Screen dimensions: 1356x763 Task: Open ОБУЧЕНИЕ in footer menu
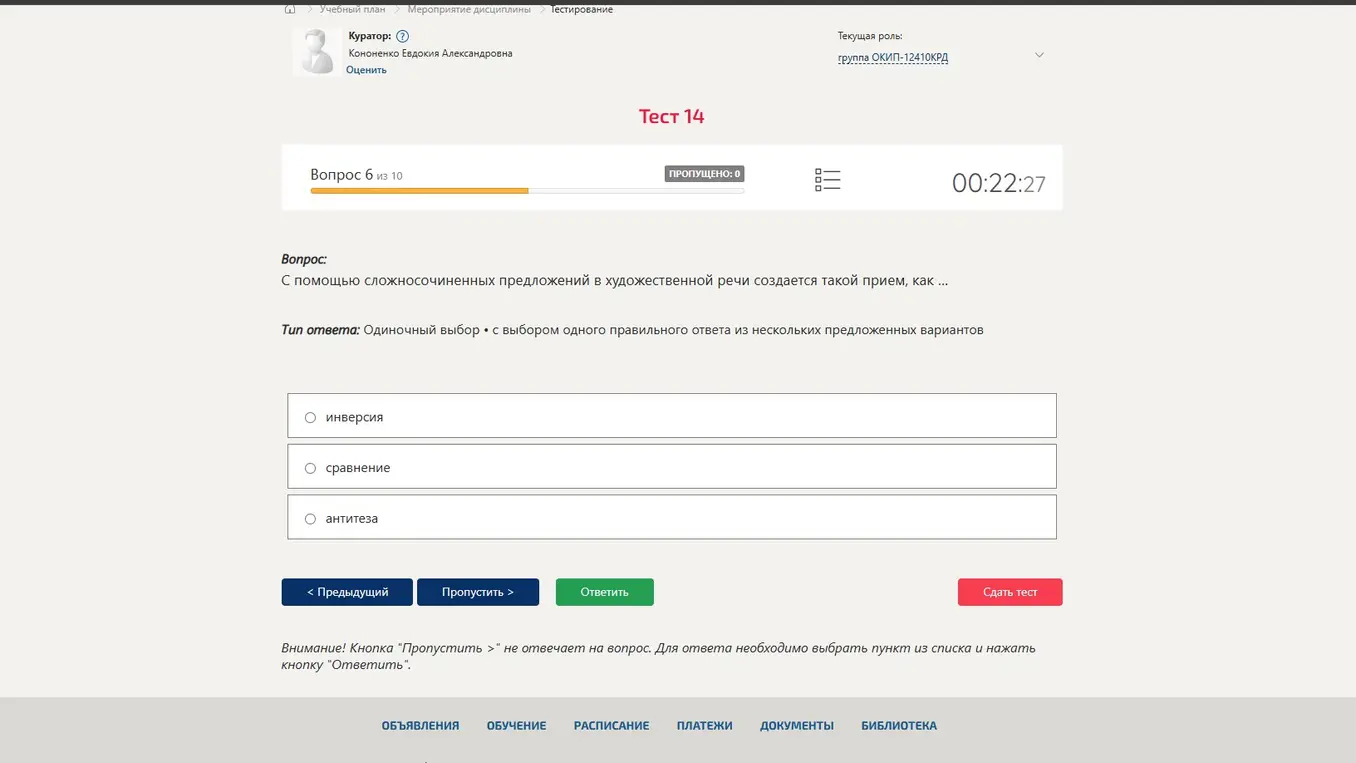[517, 726]
